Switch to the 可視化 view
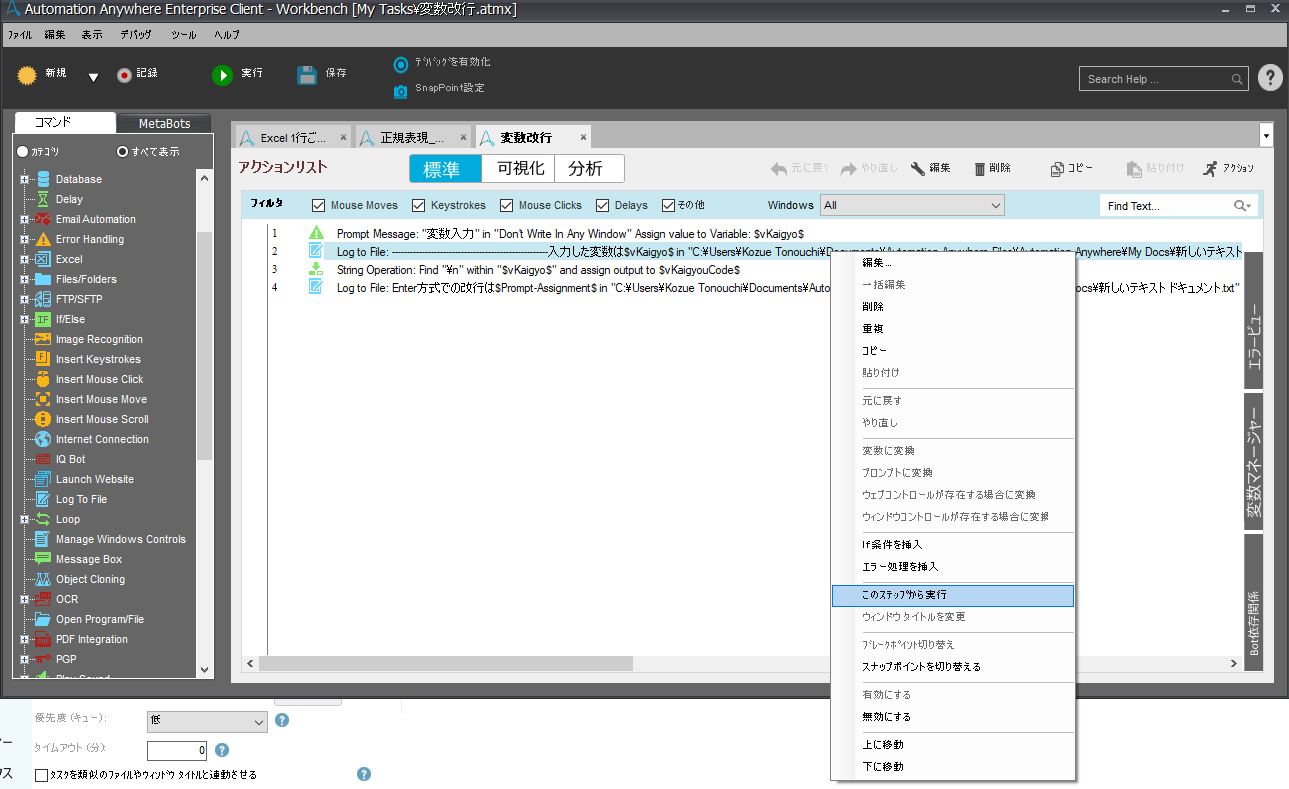 [x=520, y=168]
